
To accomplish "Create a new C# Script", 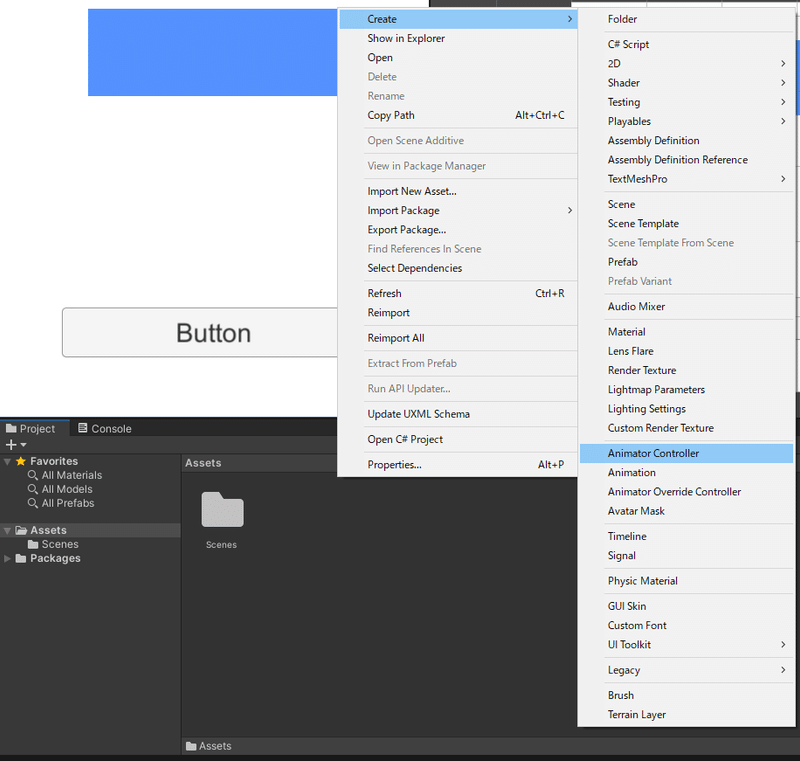I will (x=686, y=44).
